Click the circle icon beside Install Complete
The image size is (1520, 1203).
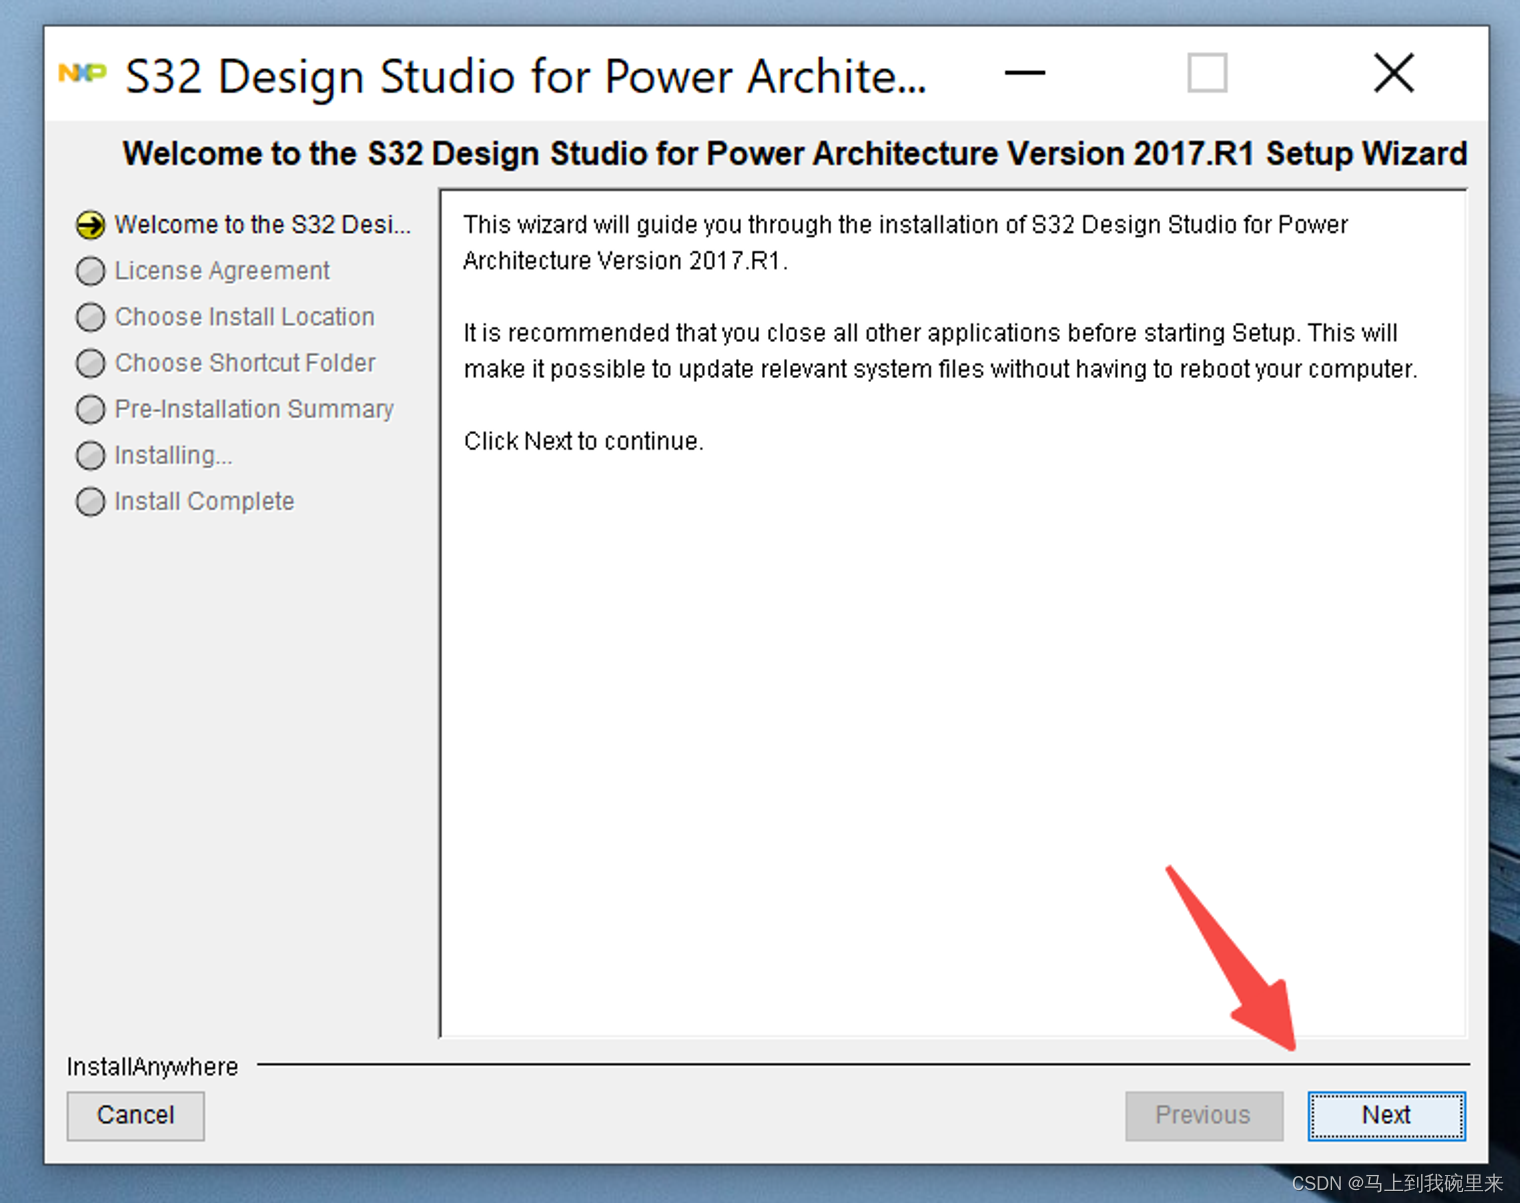90,501
